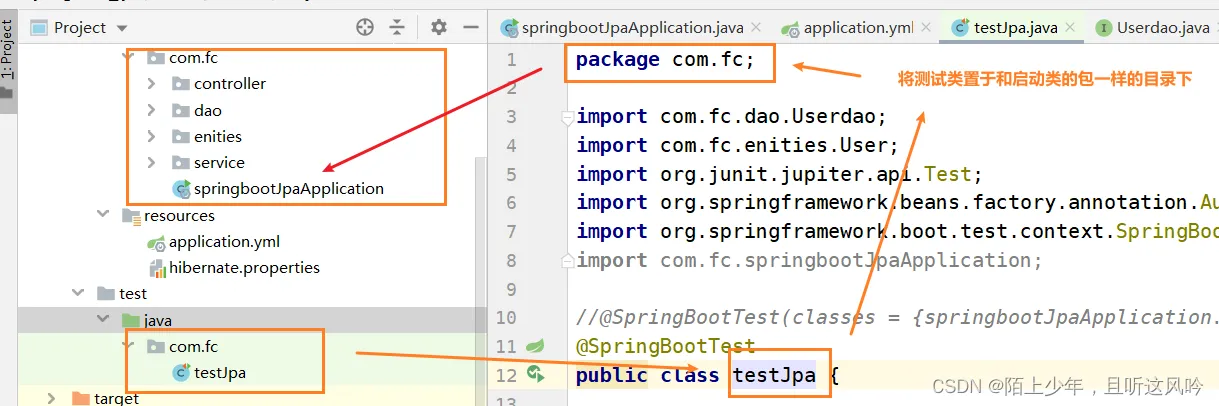Click the Spring leaf gutter icon on line 11
This screenshot has height=406, width=1219.
pos(535,346)
